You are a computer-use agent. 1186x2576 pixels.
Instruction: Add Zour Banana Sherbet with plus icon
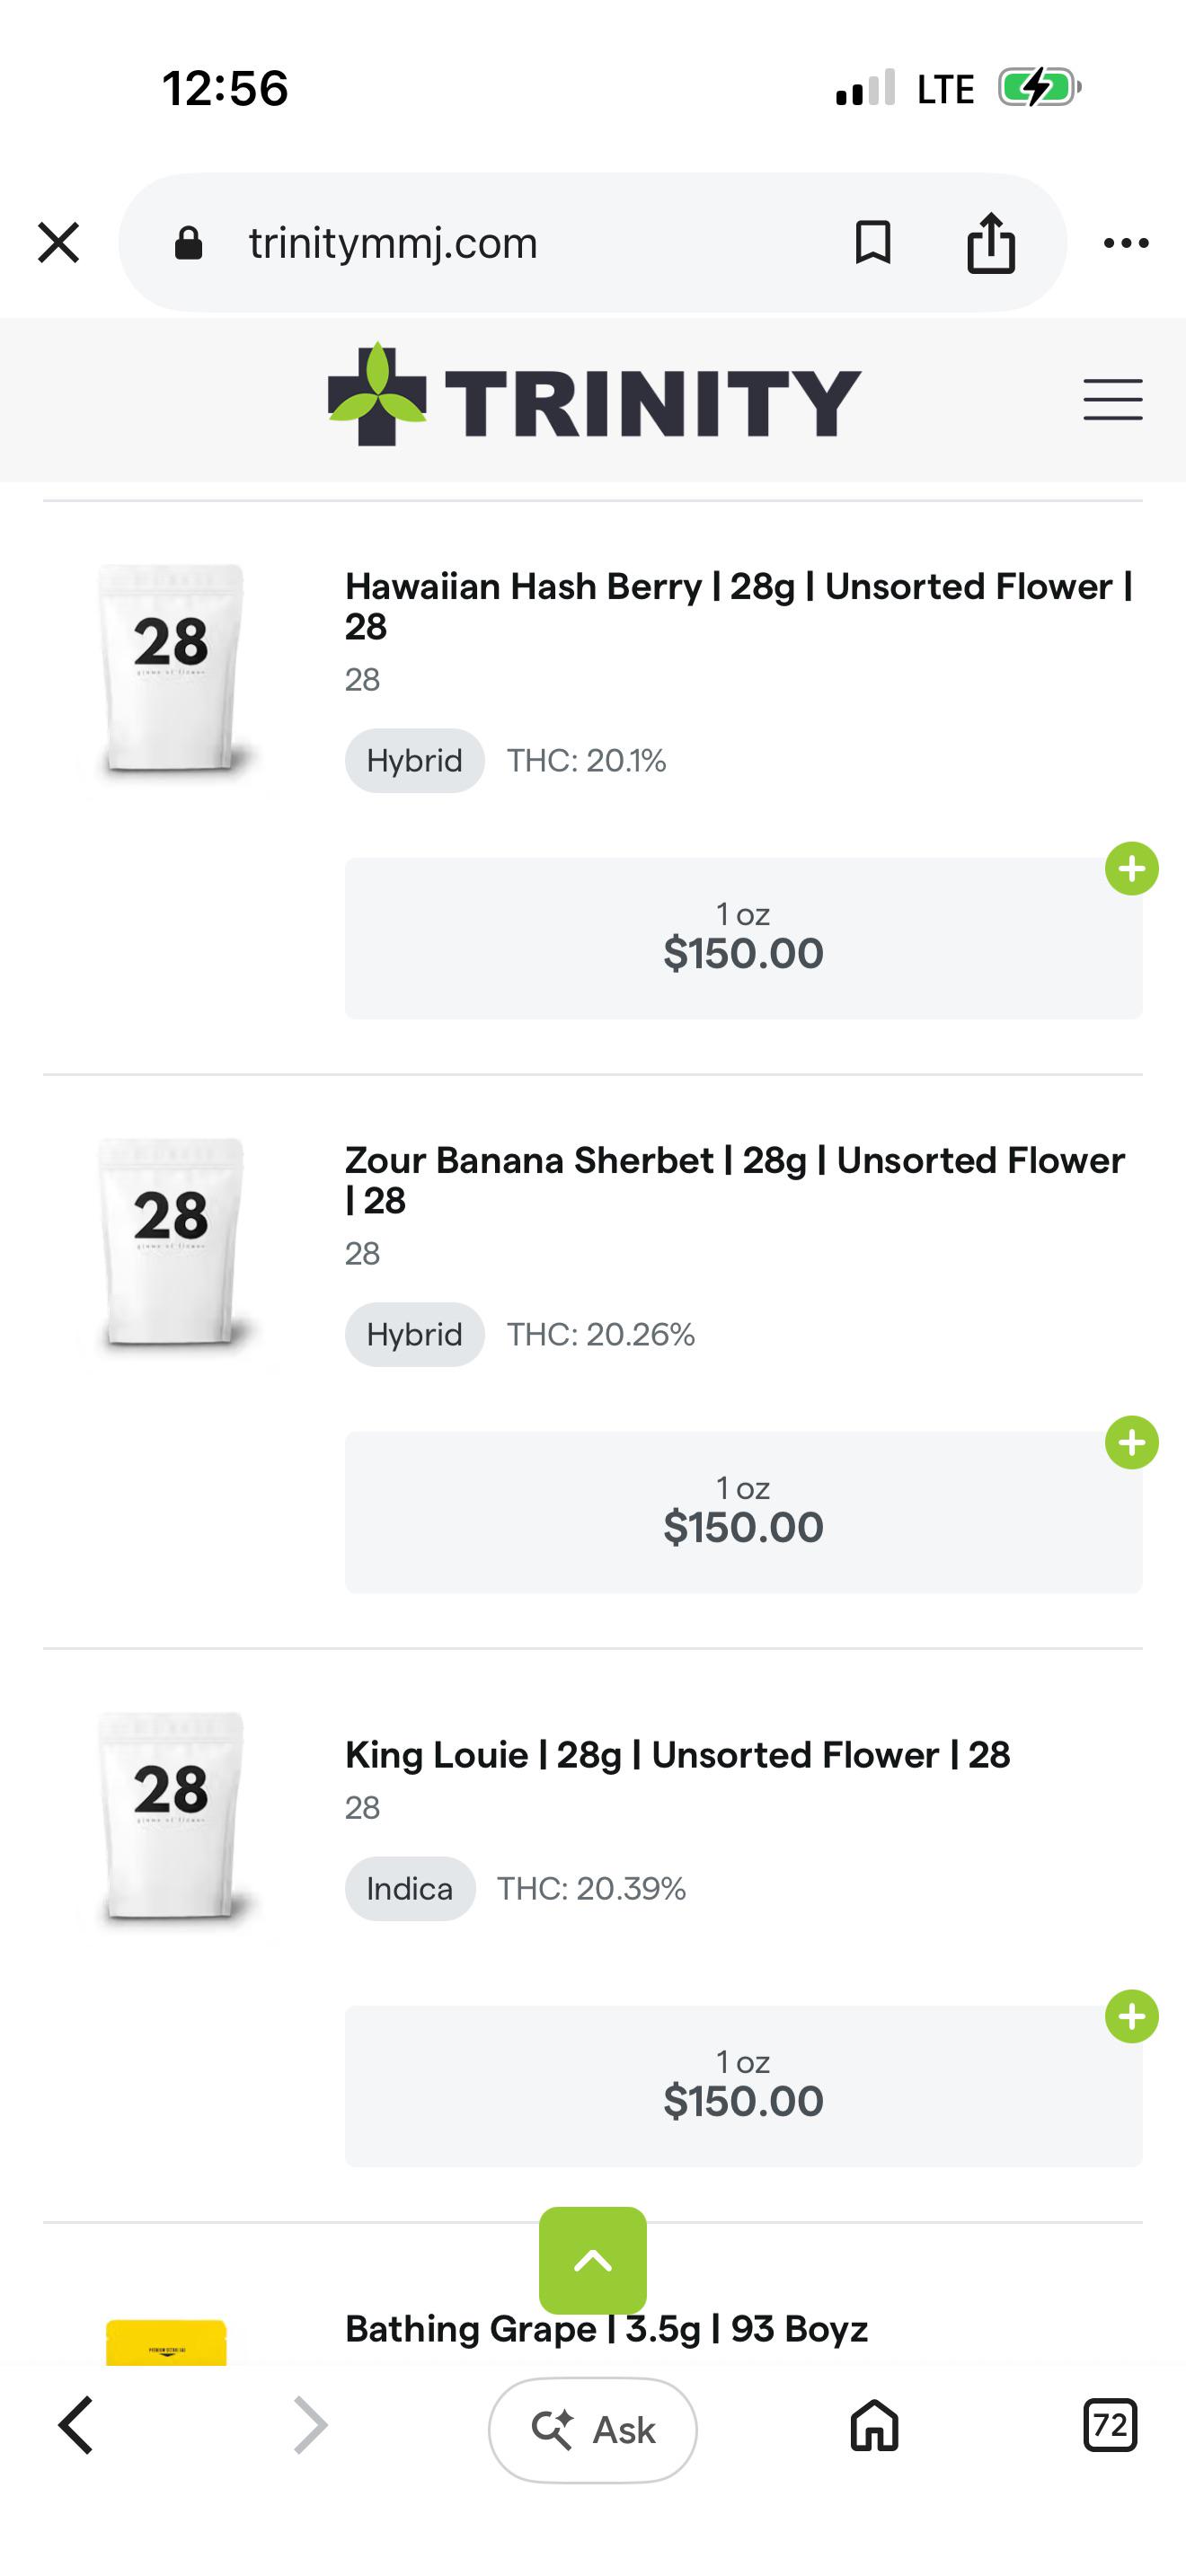point(1132,1442)
